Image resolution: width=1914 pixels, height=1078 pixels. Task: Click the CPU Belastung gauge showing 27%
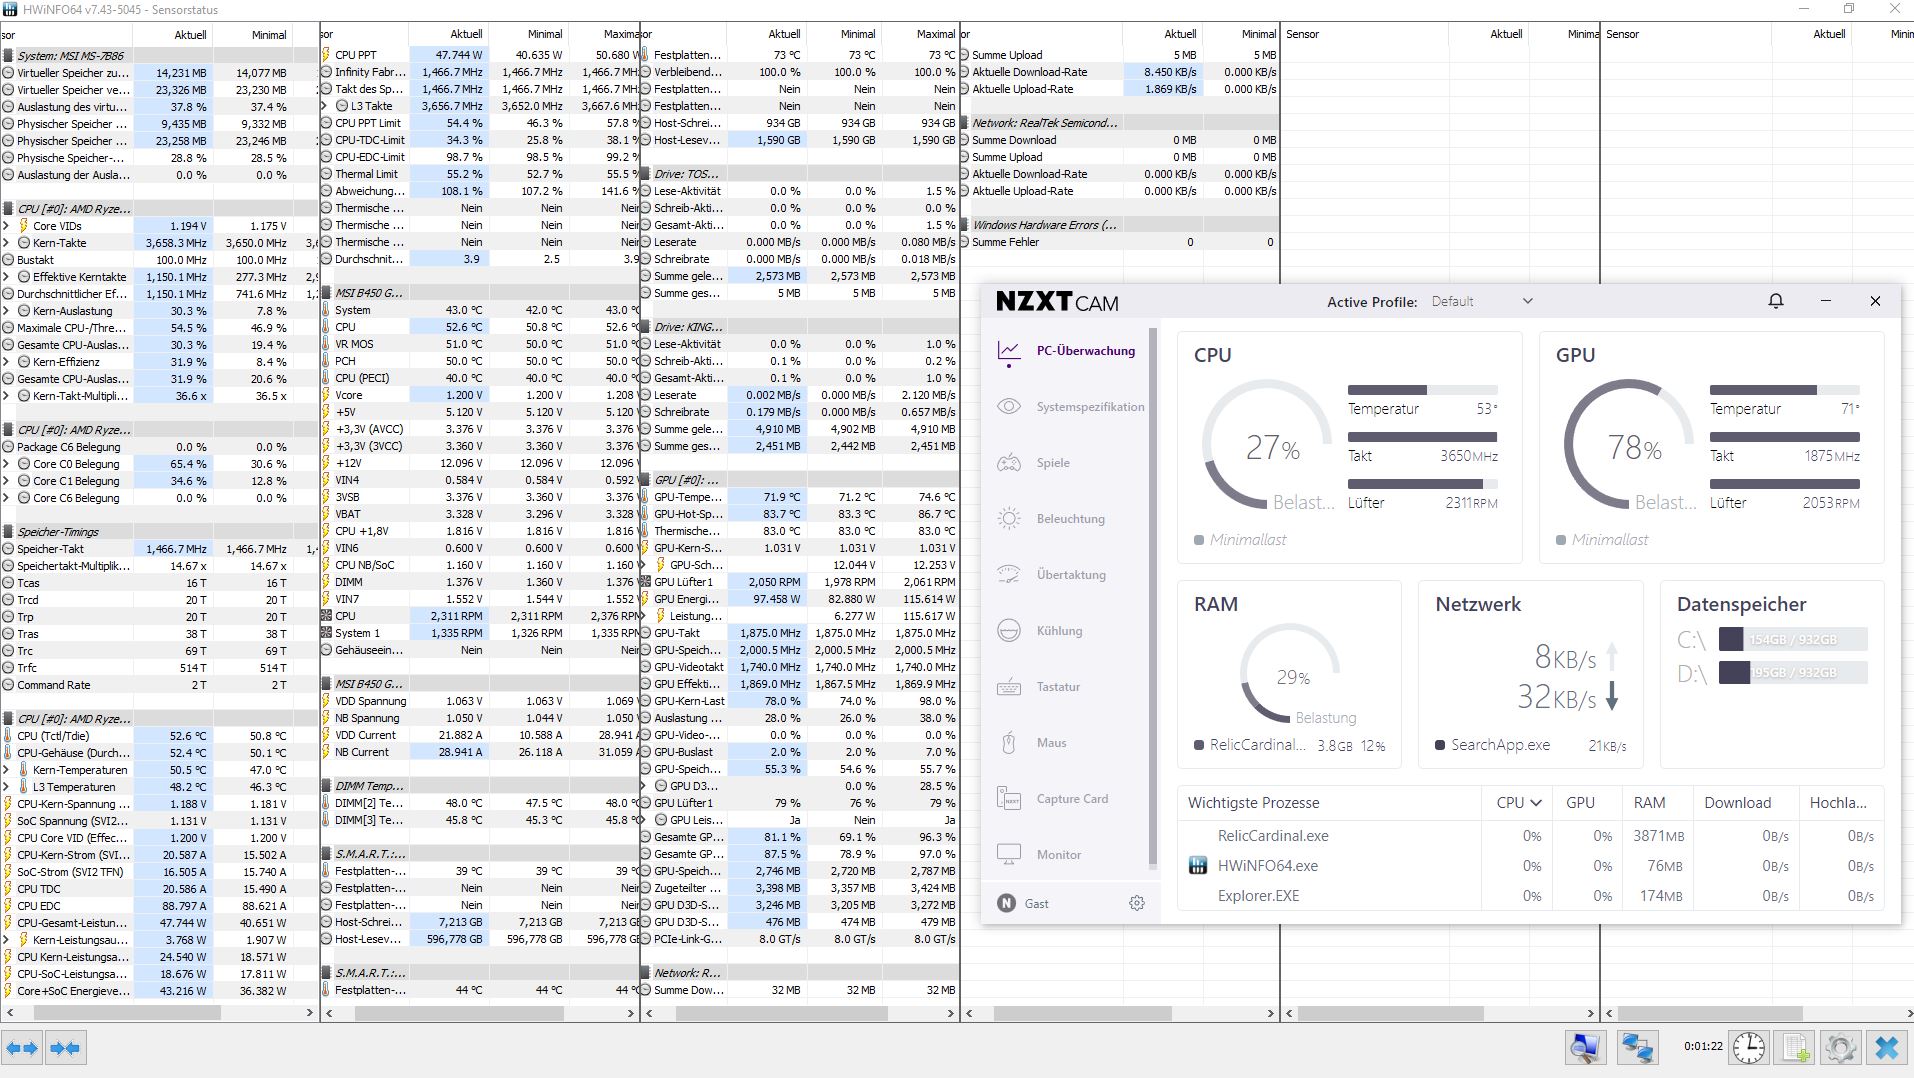(1267, 446)
